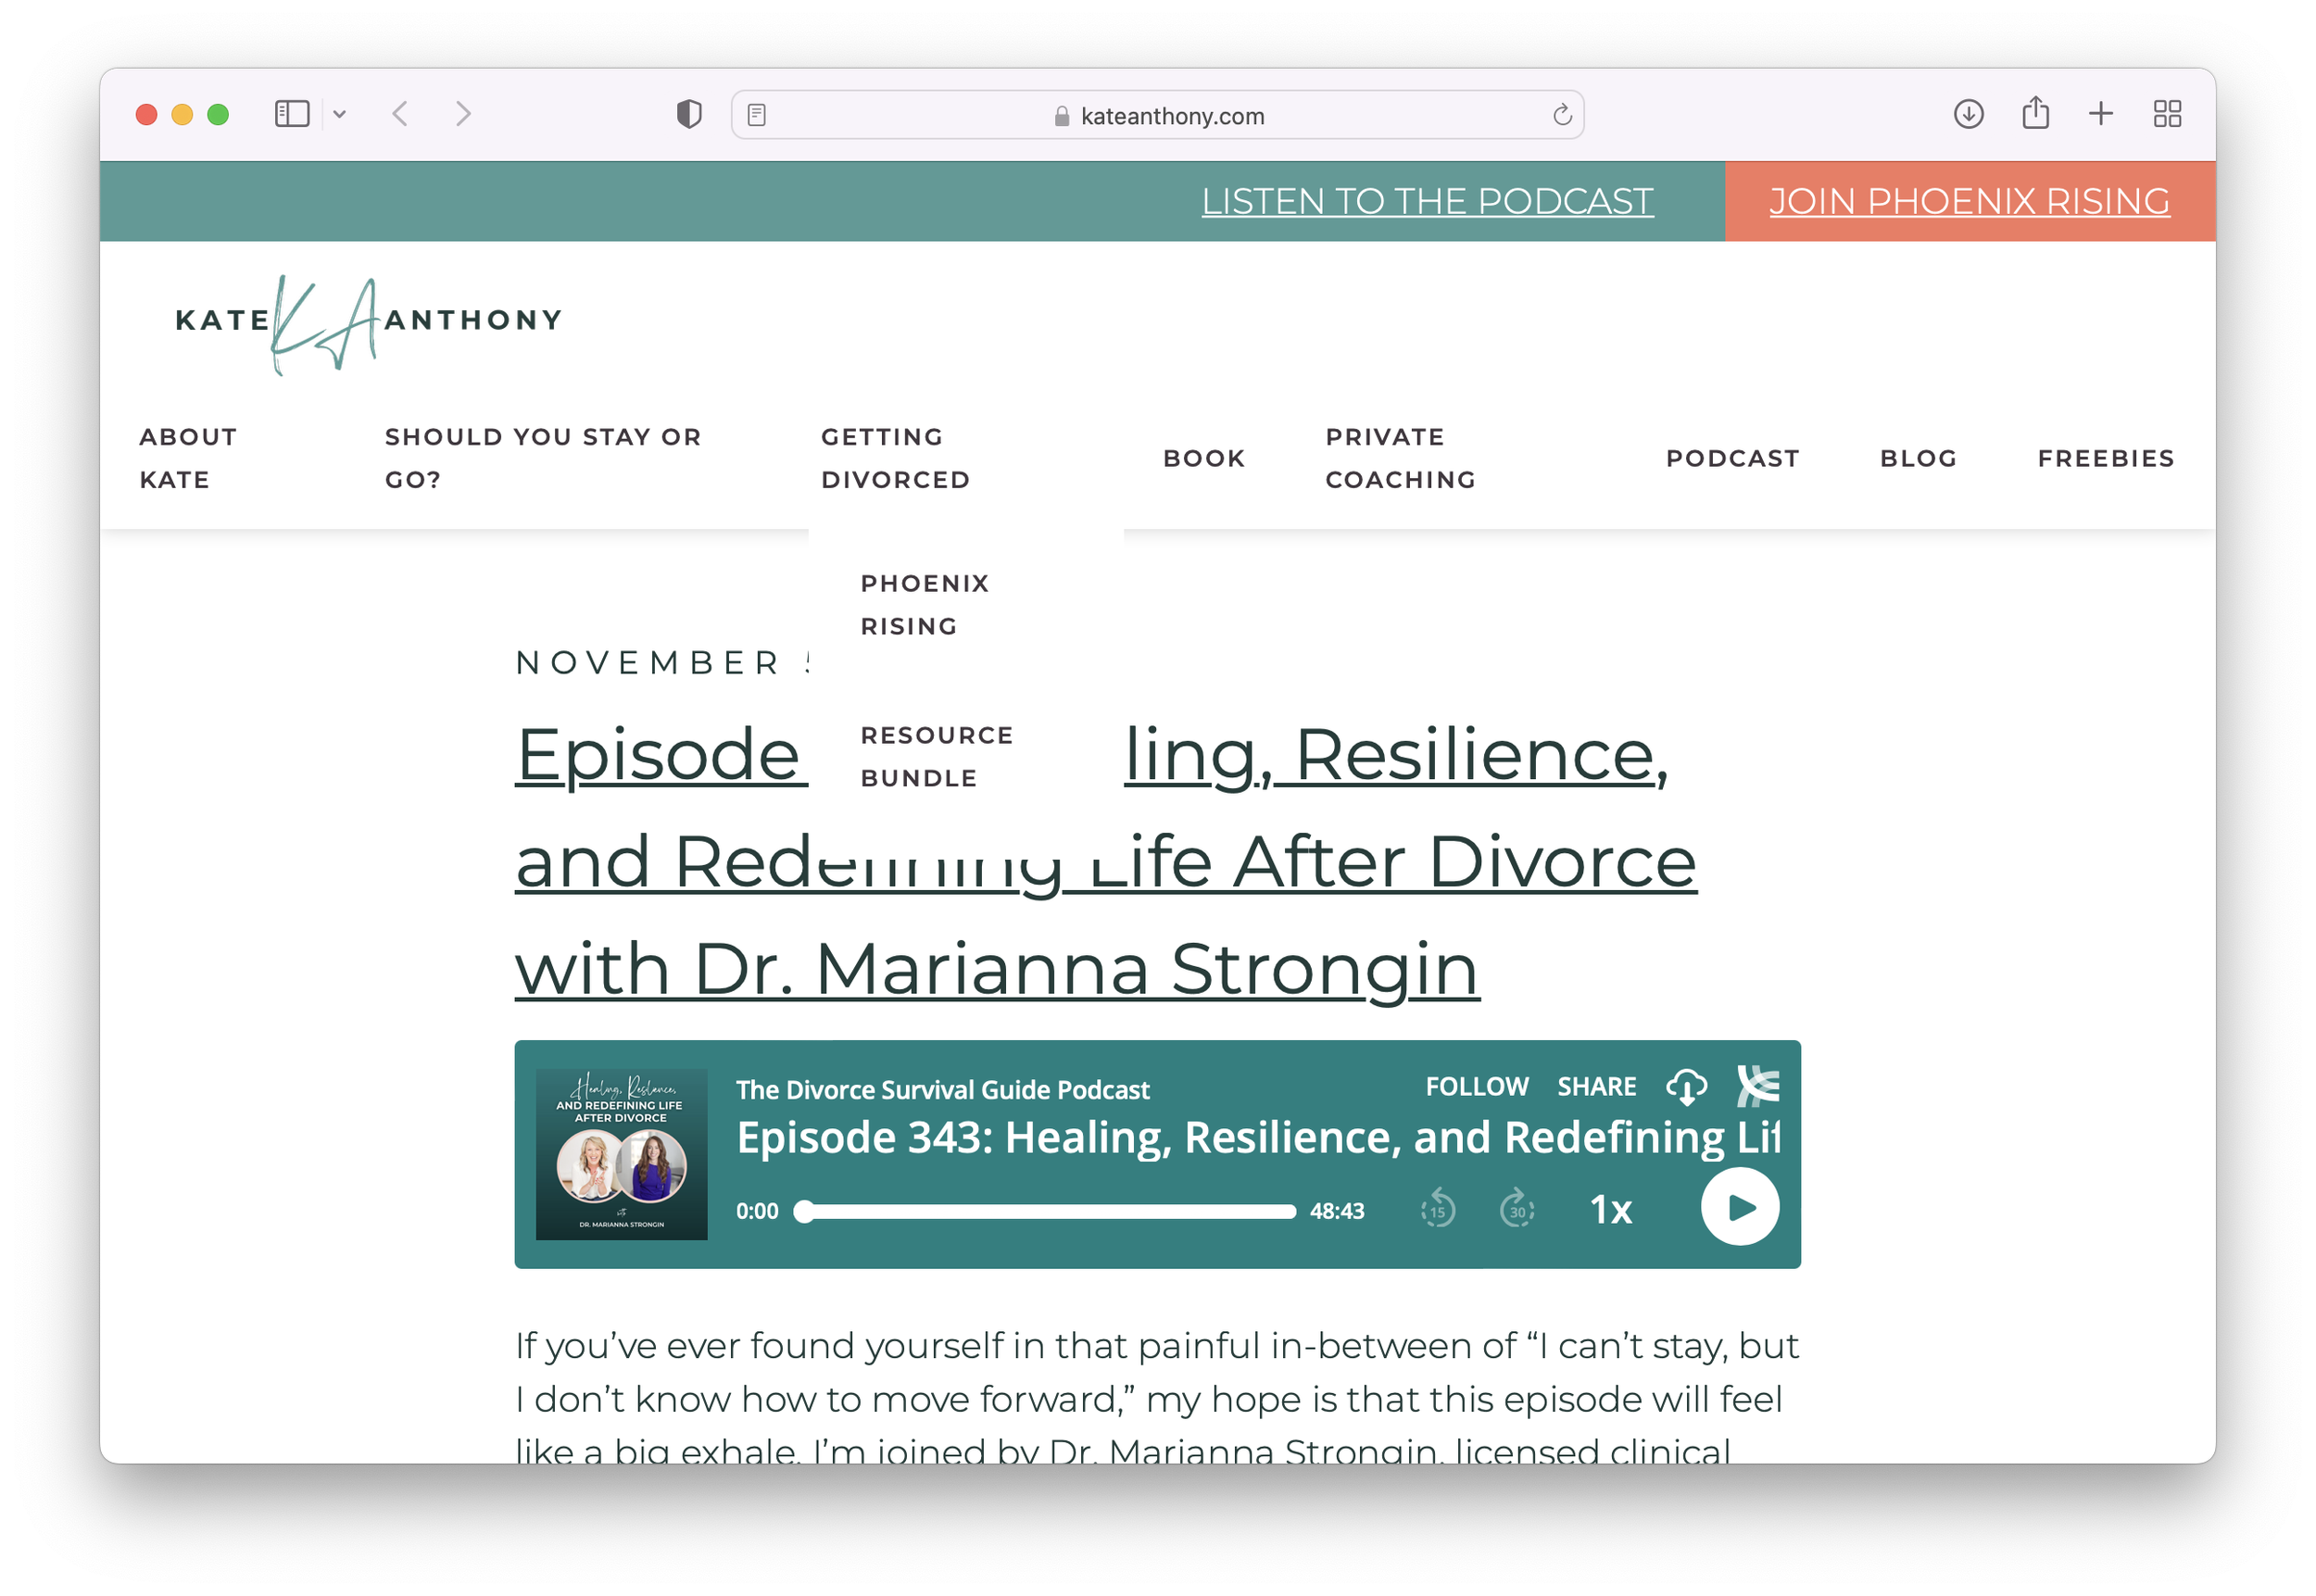Click the podcast download cloud icon
This screenshot has height=1596, width=2316.
(x=1686, y=1086)
